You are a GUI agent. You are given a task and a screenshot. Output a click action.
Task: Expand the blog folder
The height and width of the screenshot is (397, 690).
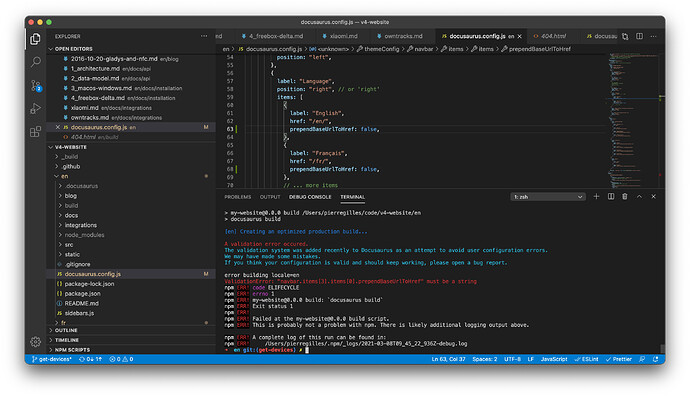pos(131,196)
